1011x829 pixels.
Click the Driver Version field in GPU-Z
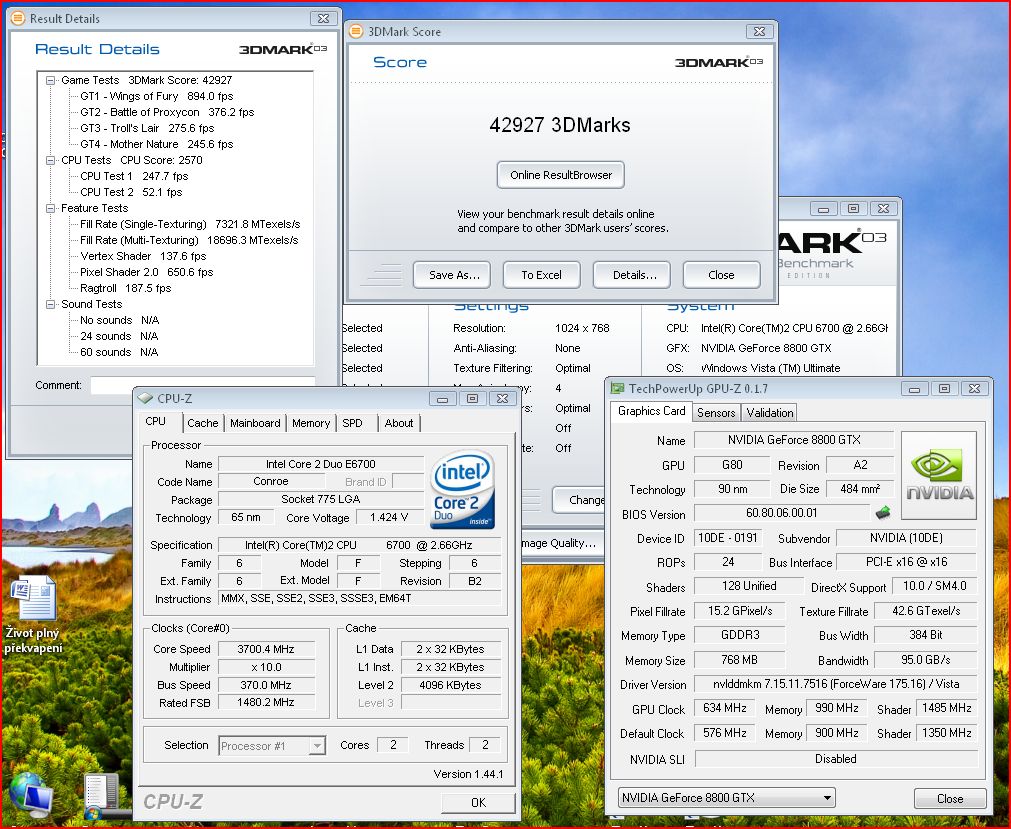[836, 684]
